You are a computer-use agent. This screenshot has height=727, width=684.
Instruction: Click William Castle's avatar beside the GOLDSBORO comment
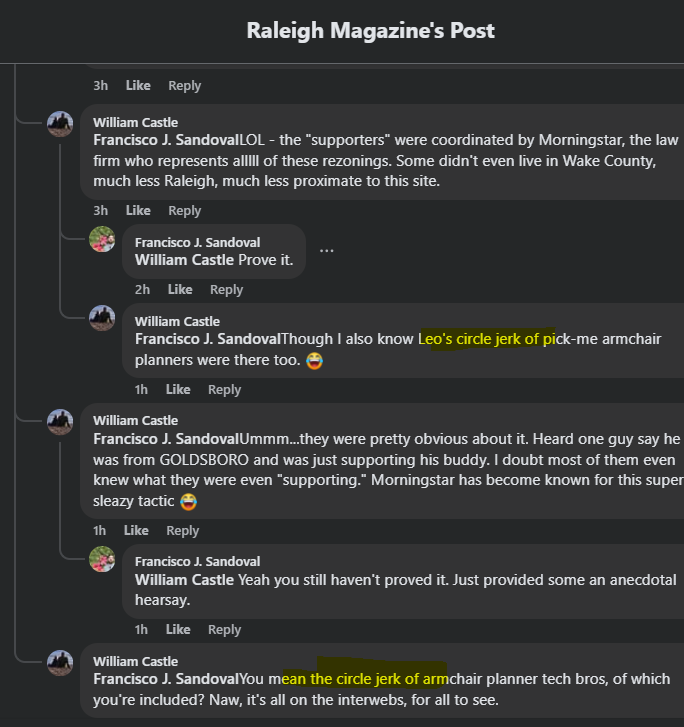(x=60, y=421)
